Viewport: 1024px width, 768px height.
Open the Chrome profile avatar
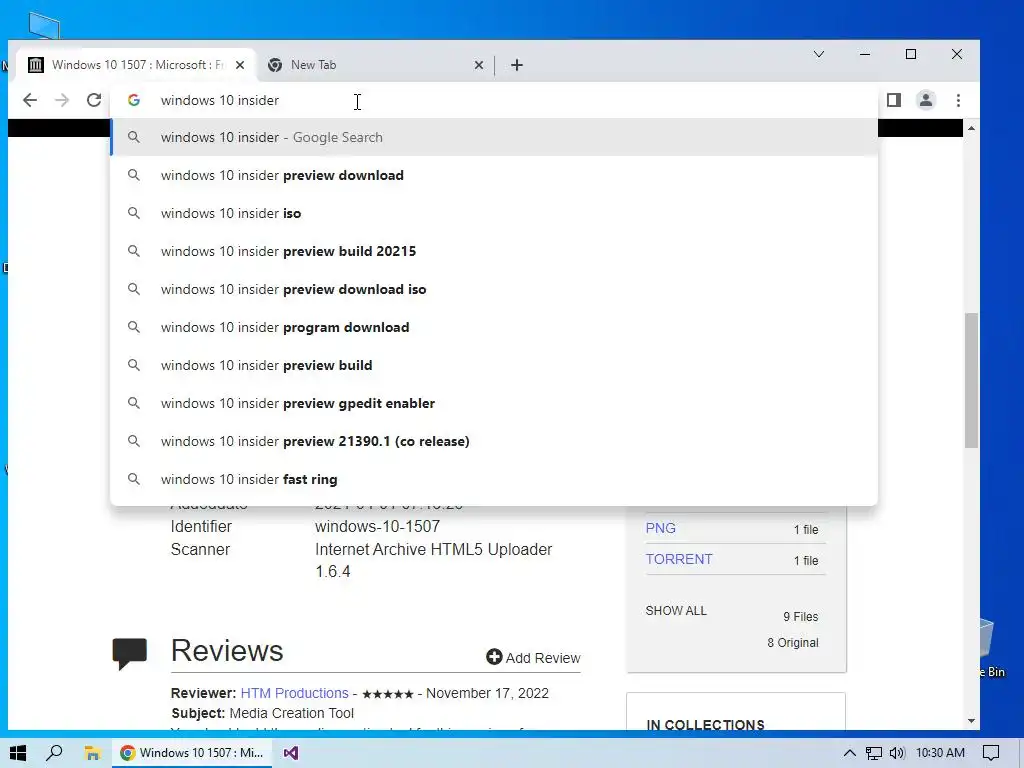click(x=925, y=100)
